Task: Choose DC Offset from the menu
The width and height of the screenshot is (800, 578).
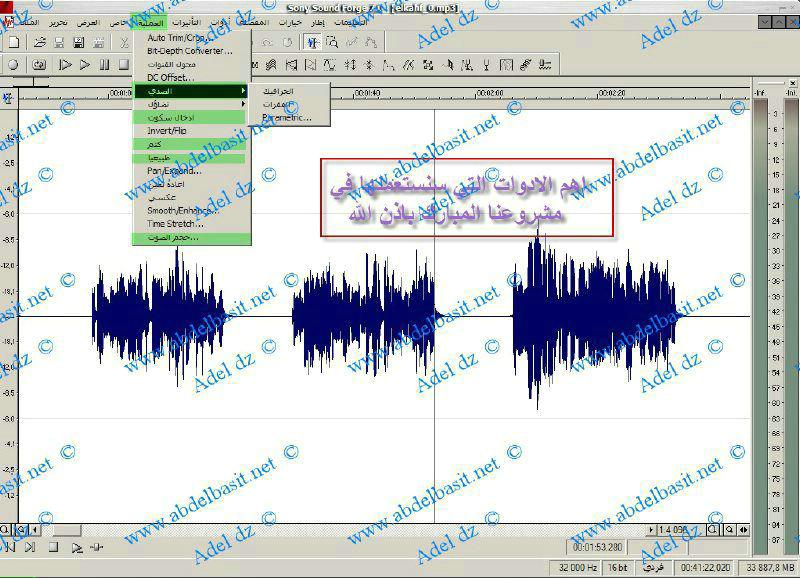Action: tap(170, 78)
